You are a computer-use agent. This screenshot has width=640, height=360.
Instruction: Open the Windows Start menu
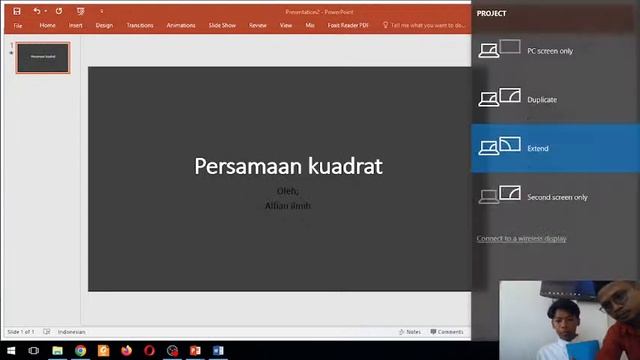pos(11,351)
